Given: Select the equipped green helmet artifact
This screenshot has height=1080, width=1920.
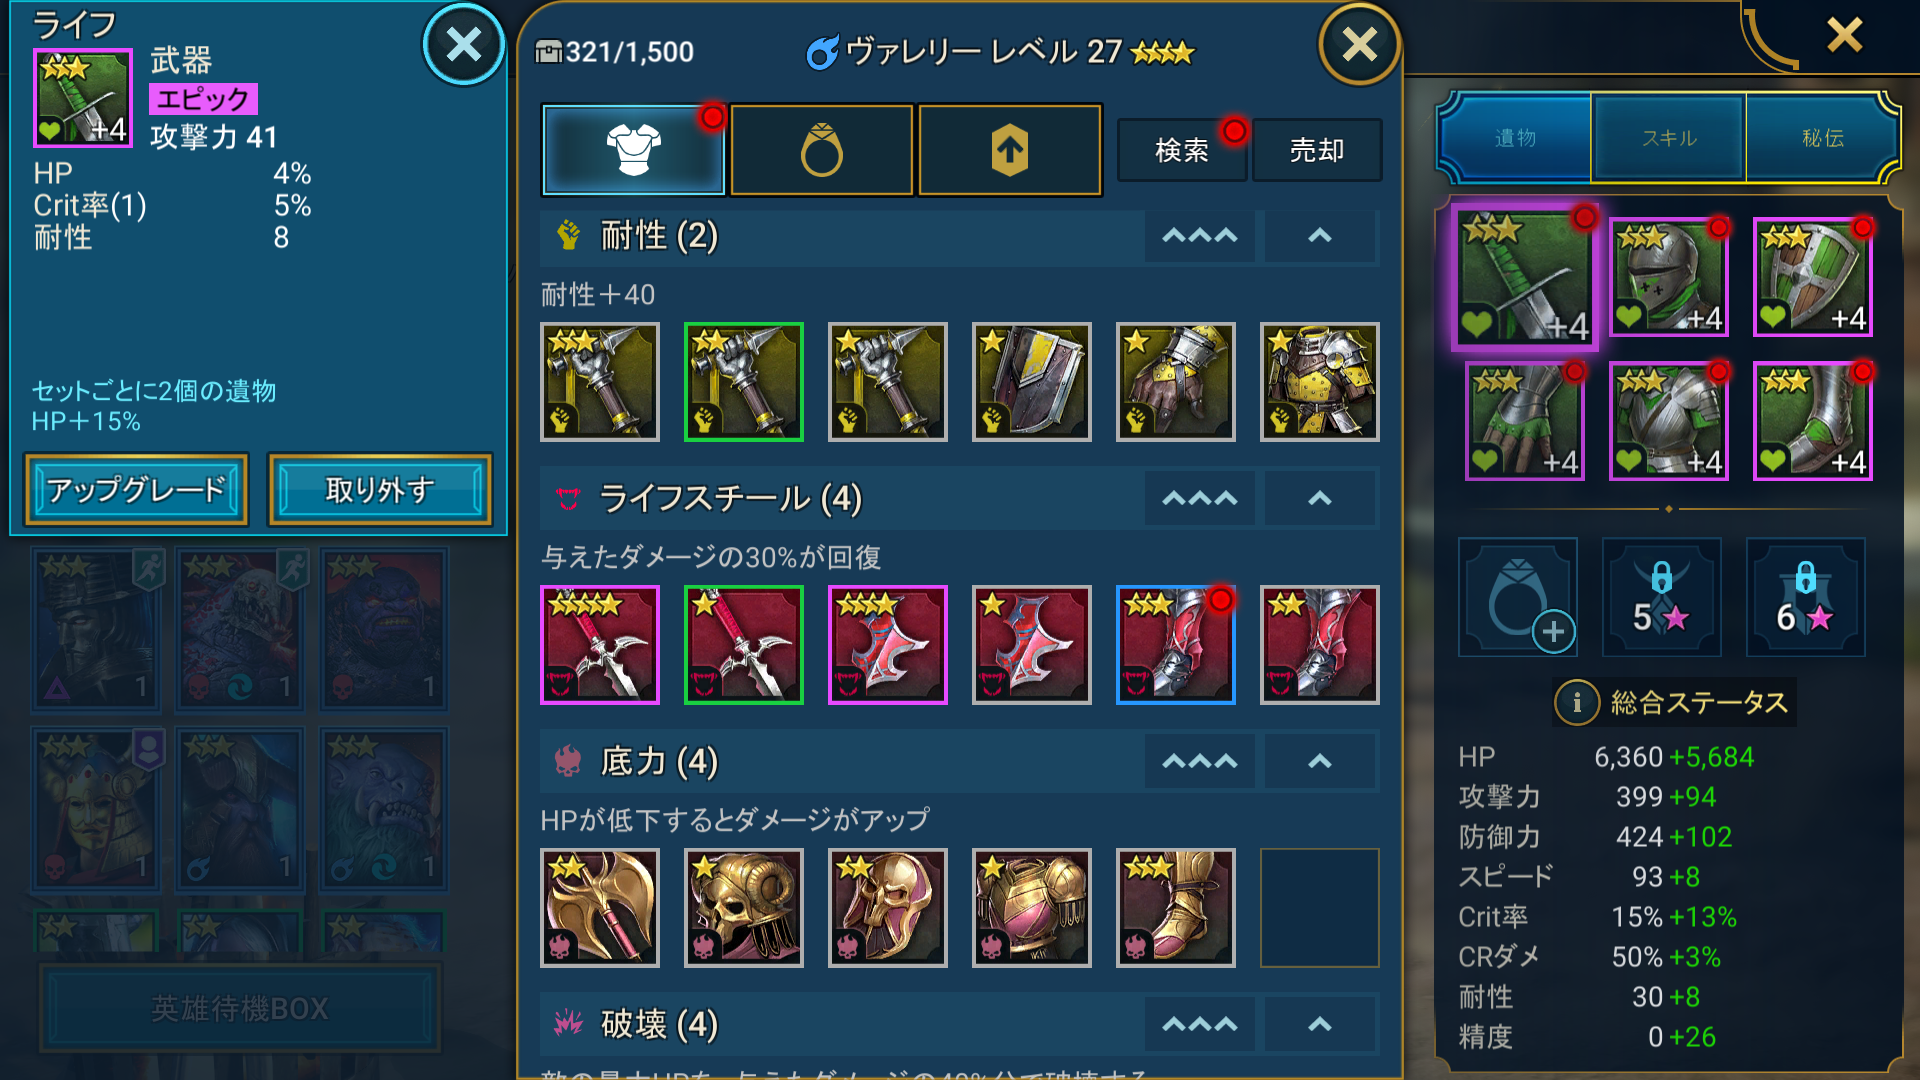Looking at the screenshot, I should pos(1669,277).
